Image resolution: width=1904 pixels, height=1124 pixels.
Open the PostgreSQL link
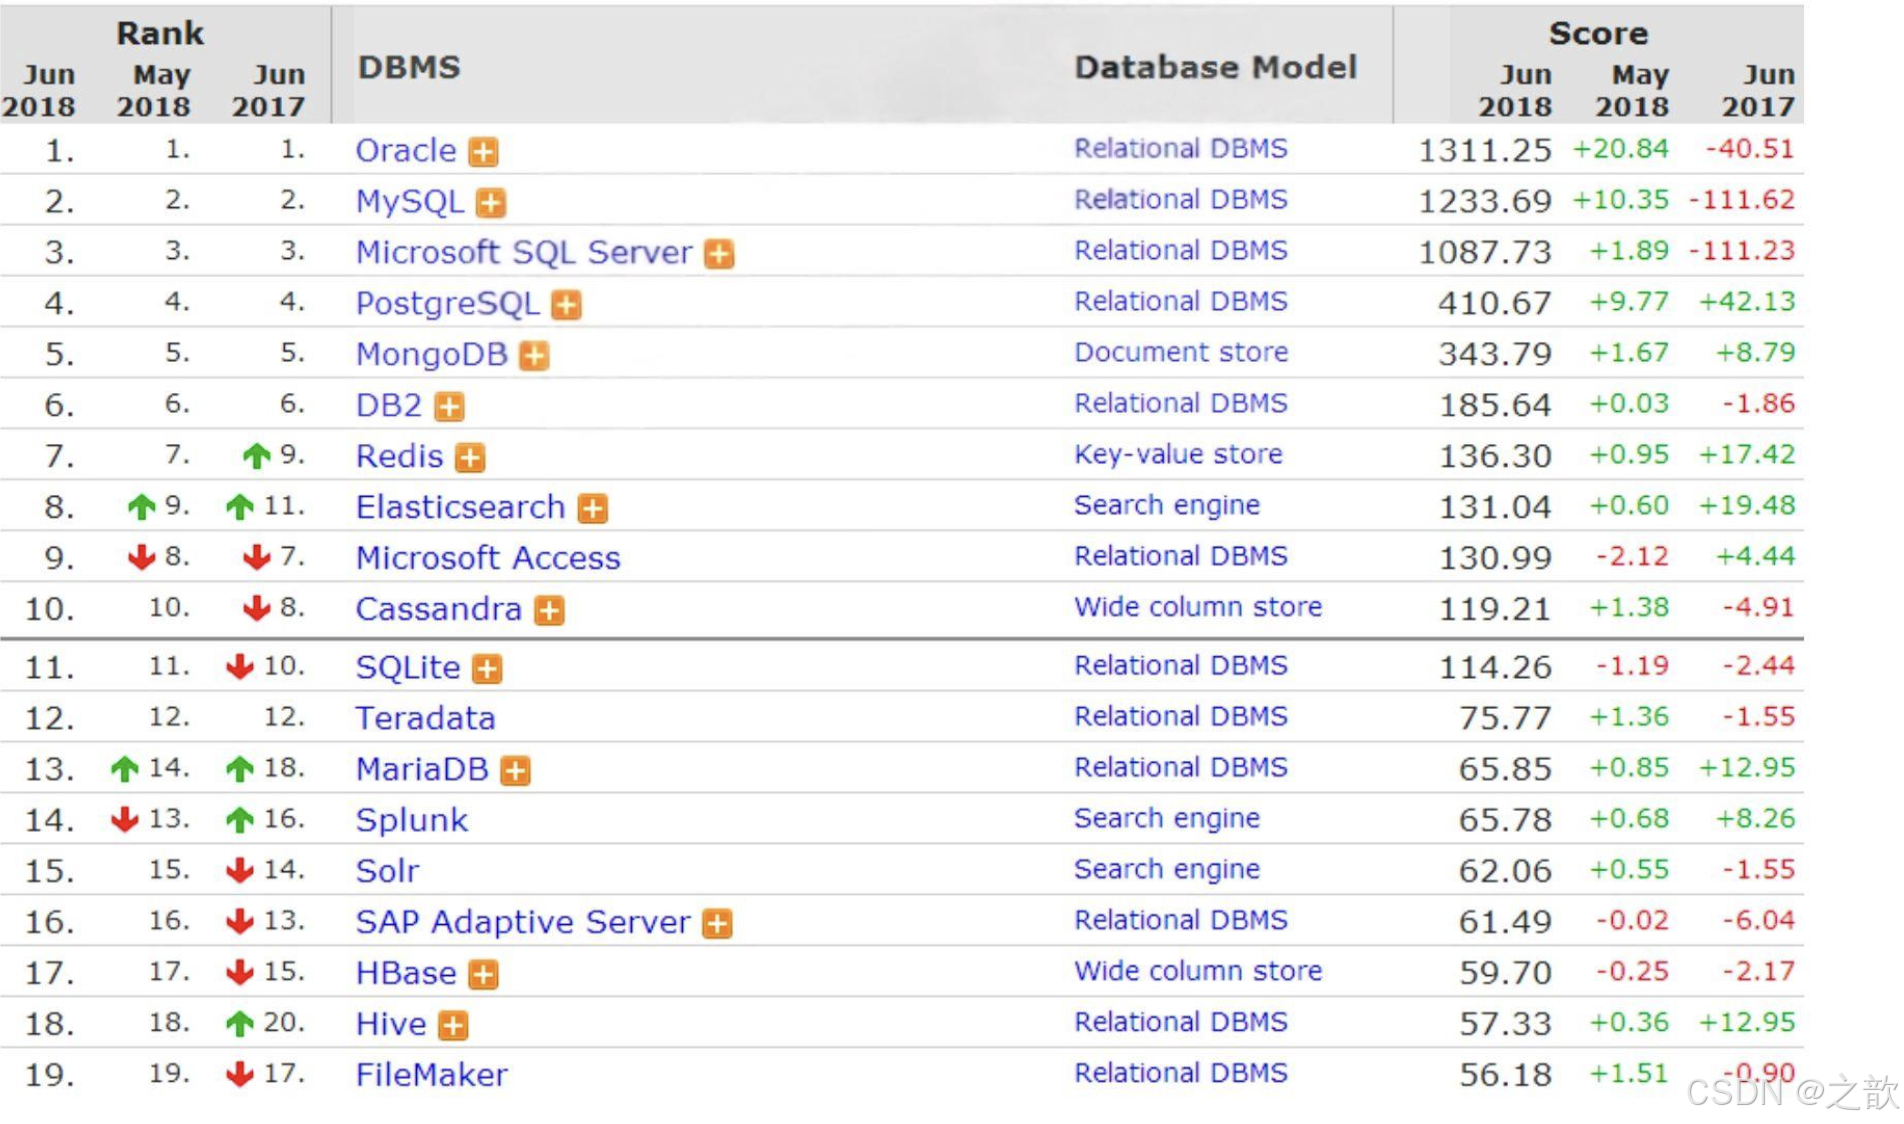click(x=448, y=304)
